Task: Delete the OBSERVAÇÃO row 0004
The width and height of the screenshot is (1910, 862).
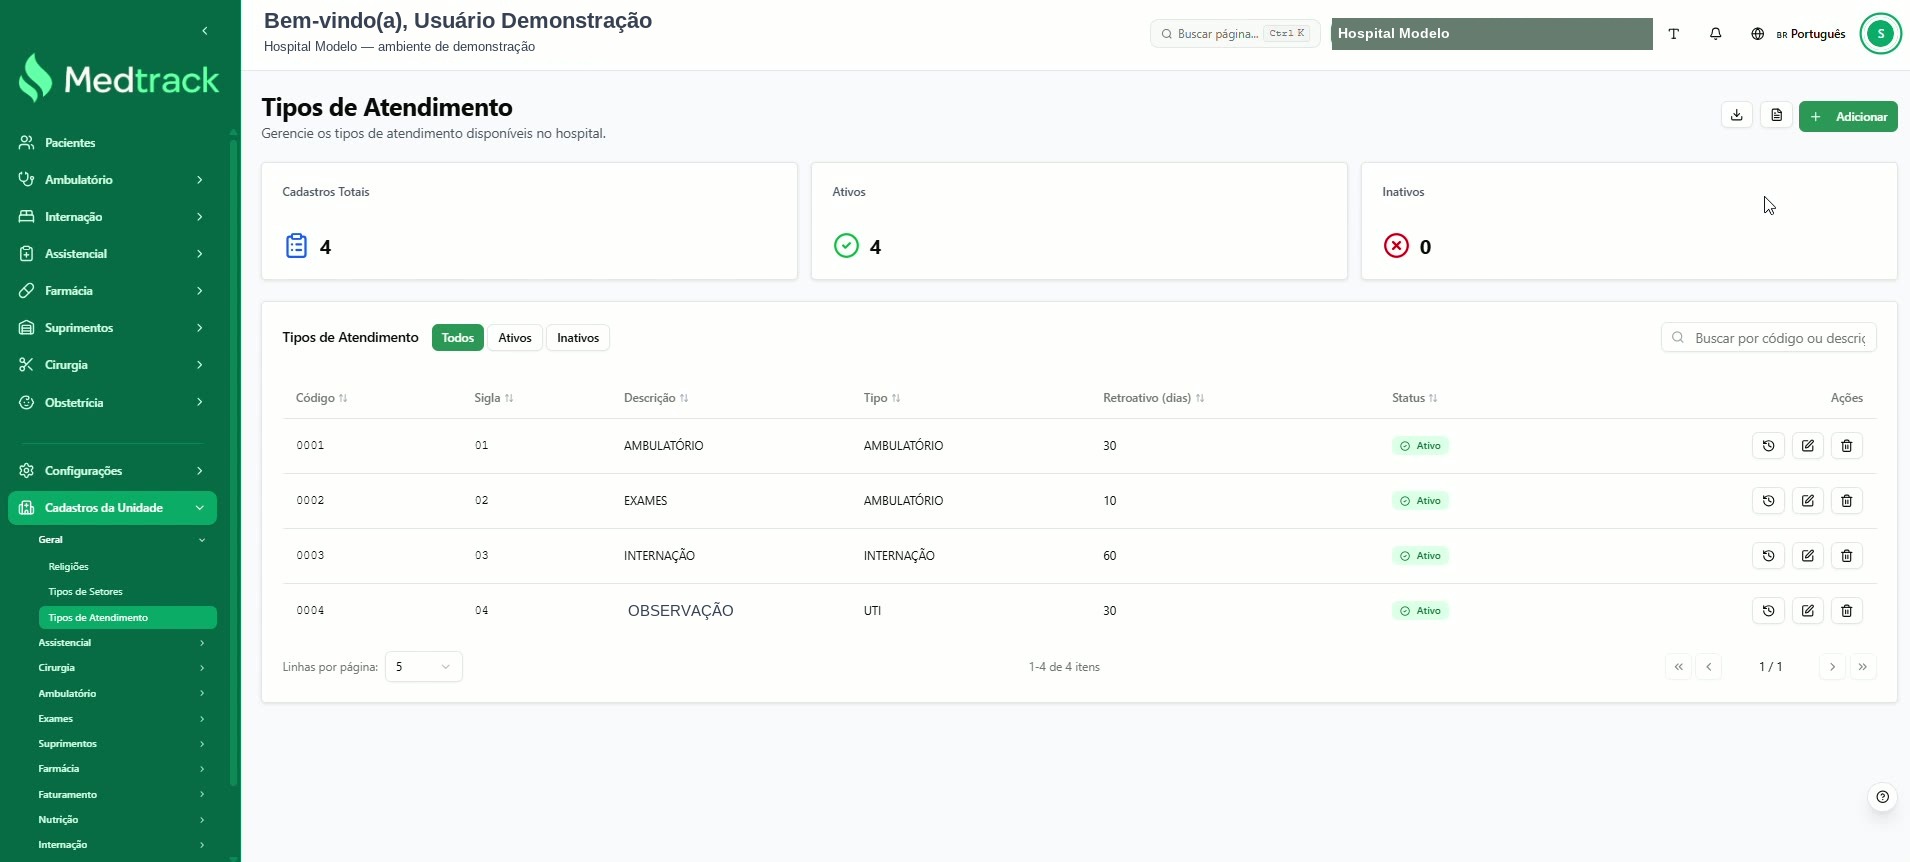Action: [x=1847, y=611]
